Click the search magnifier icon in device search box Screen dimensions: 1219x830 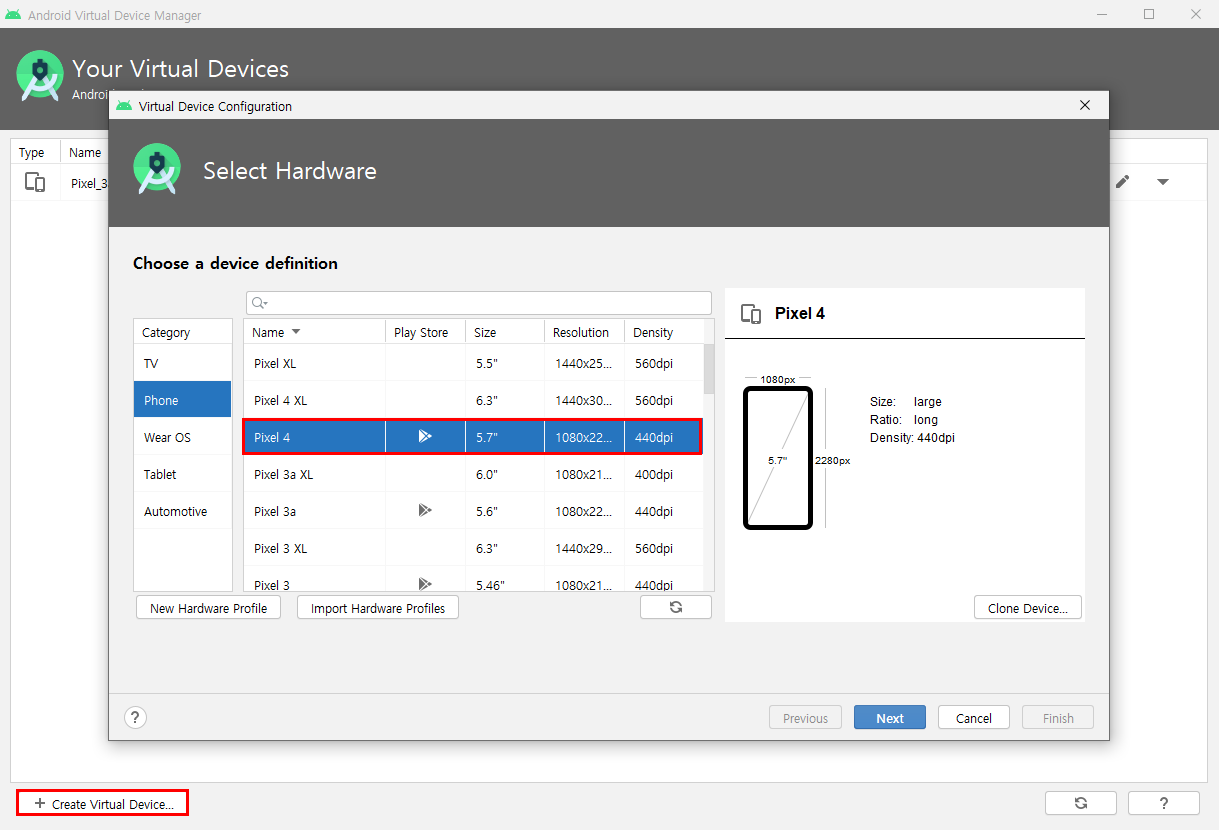point(259,303)
